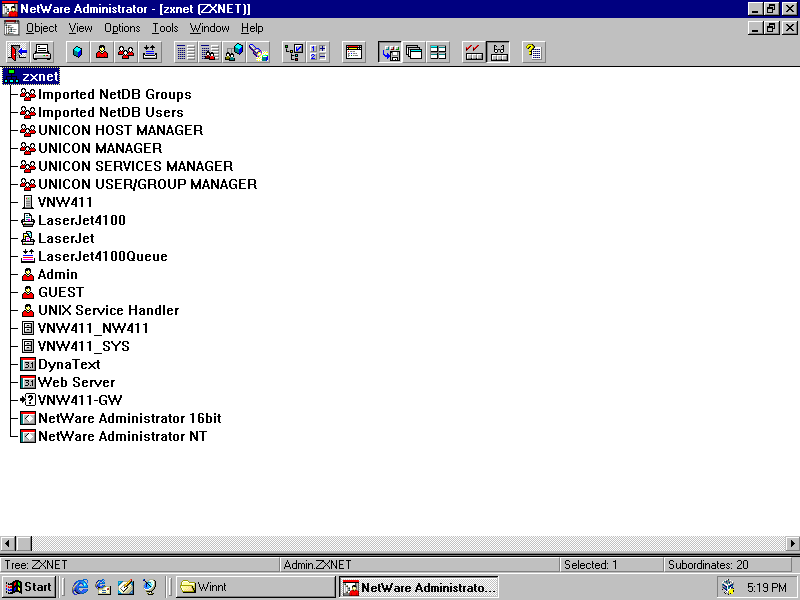Click the object Details list icon
The height and width of the screenshot is (600, 800).
point(185,52)
